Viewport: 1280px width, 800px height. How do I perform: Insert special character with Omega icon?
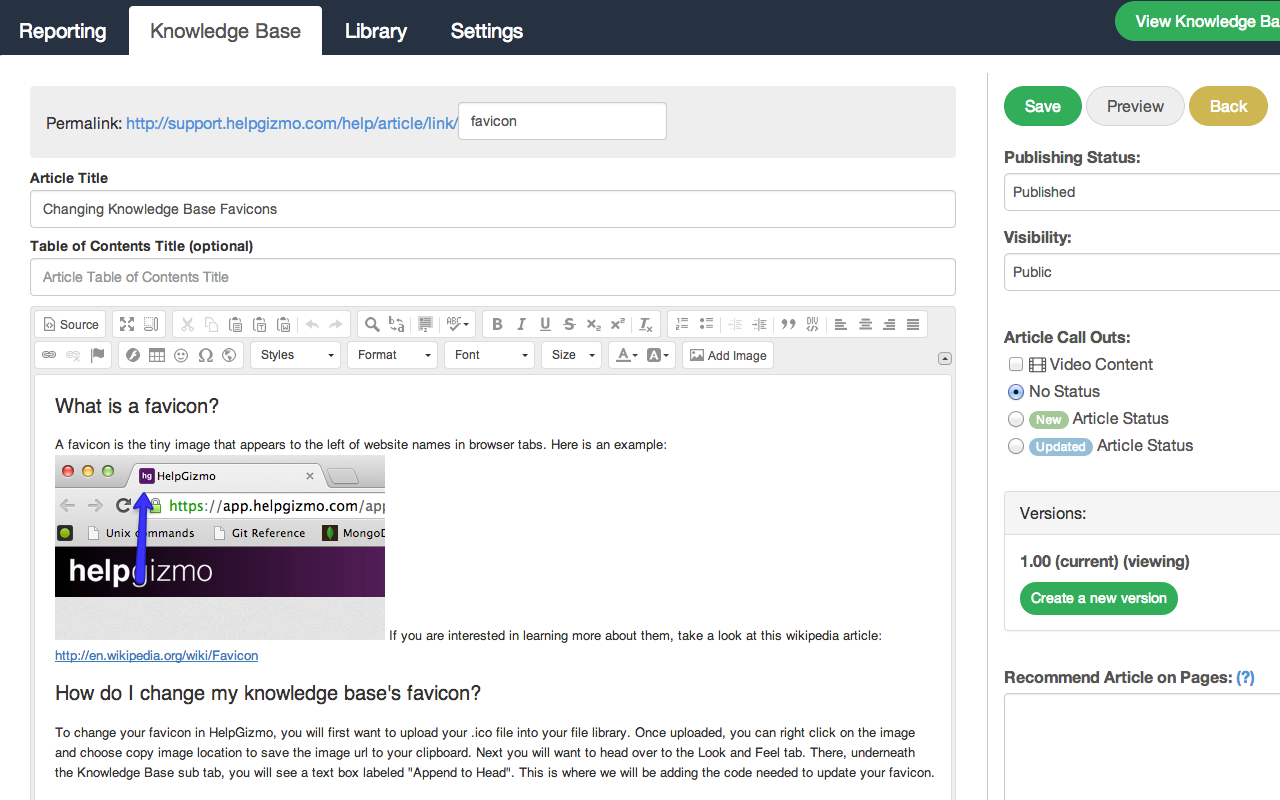(x=205, y=355)
